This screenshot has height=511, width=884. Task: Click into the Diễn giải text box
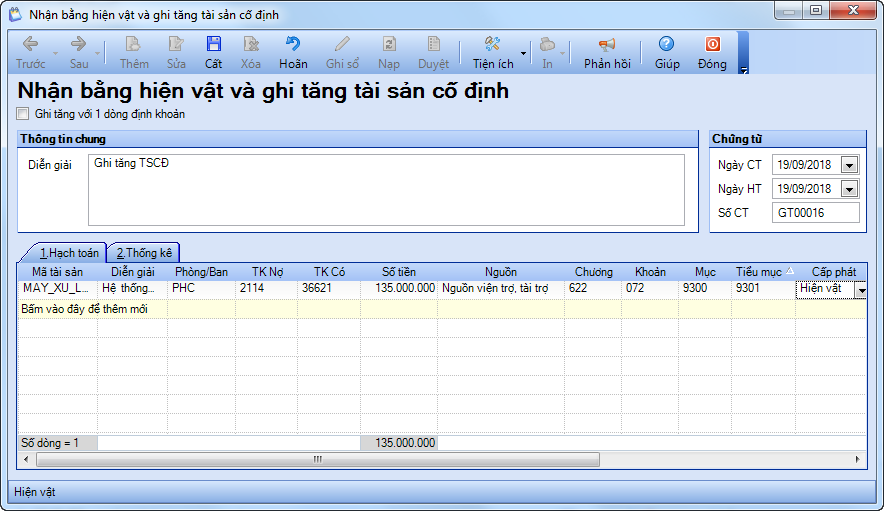[x=386, y=190]
